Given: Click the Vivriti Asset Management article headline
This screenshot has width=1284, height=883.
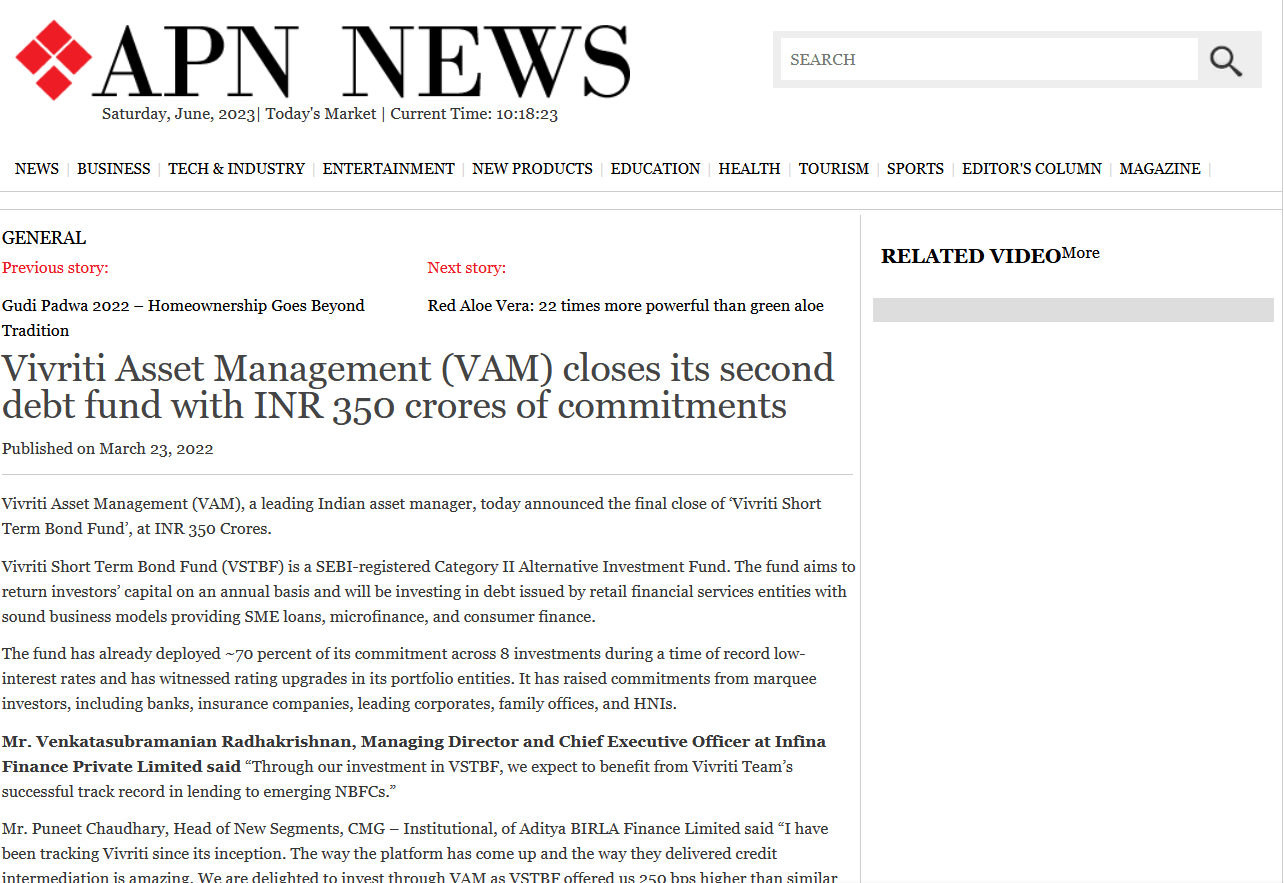Looking at the screenshot, I should 418,387.
